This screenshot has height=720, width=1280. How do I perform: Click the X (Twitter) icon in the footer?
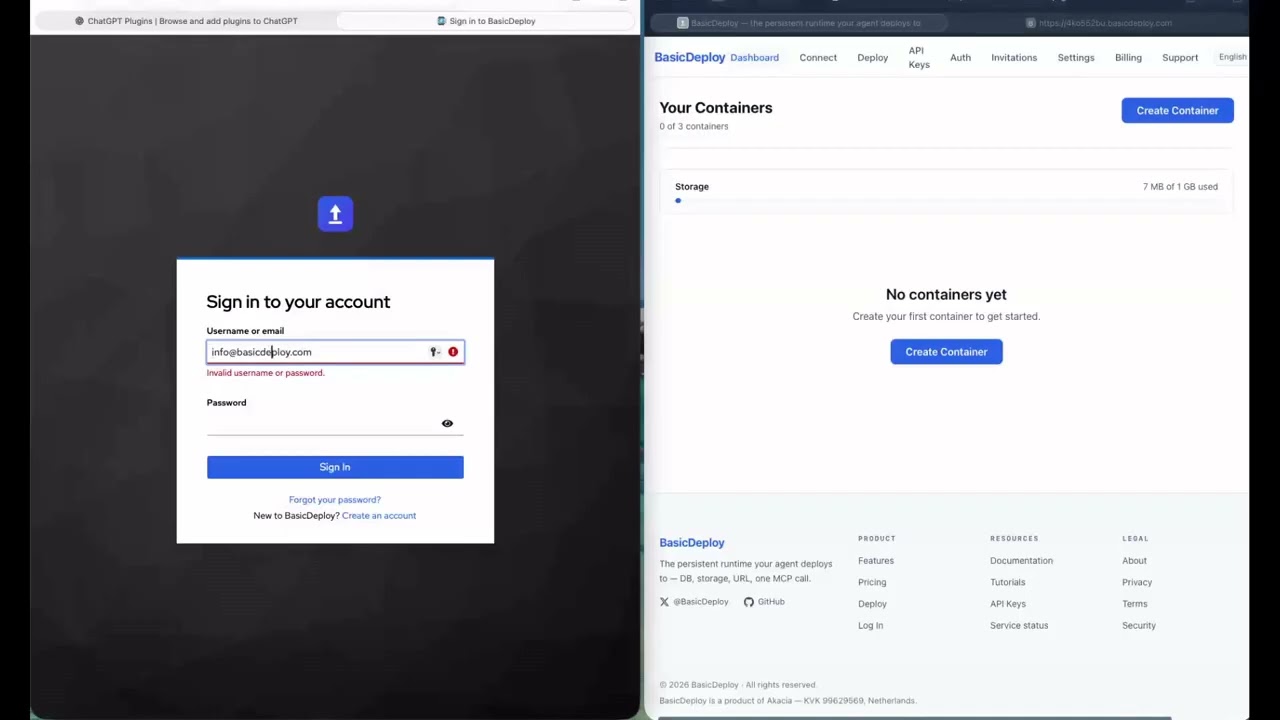(664, 602)
